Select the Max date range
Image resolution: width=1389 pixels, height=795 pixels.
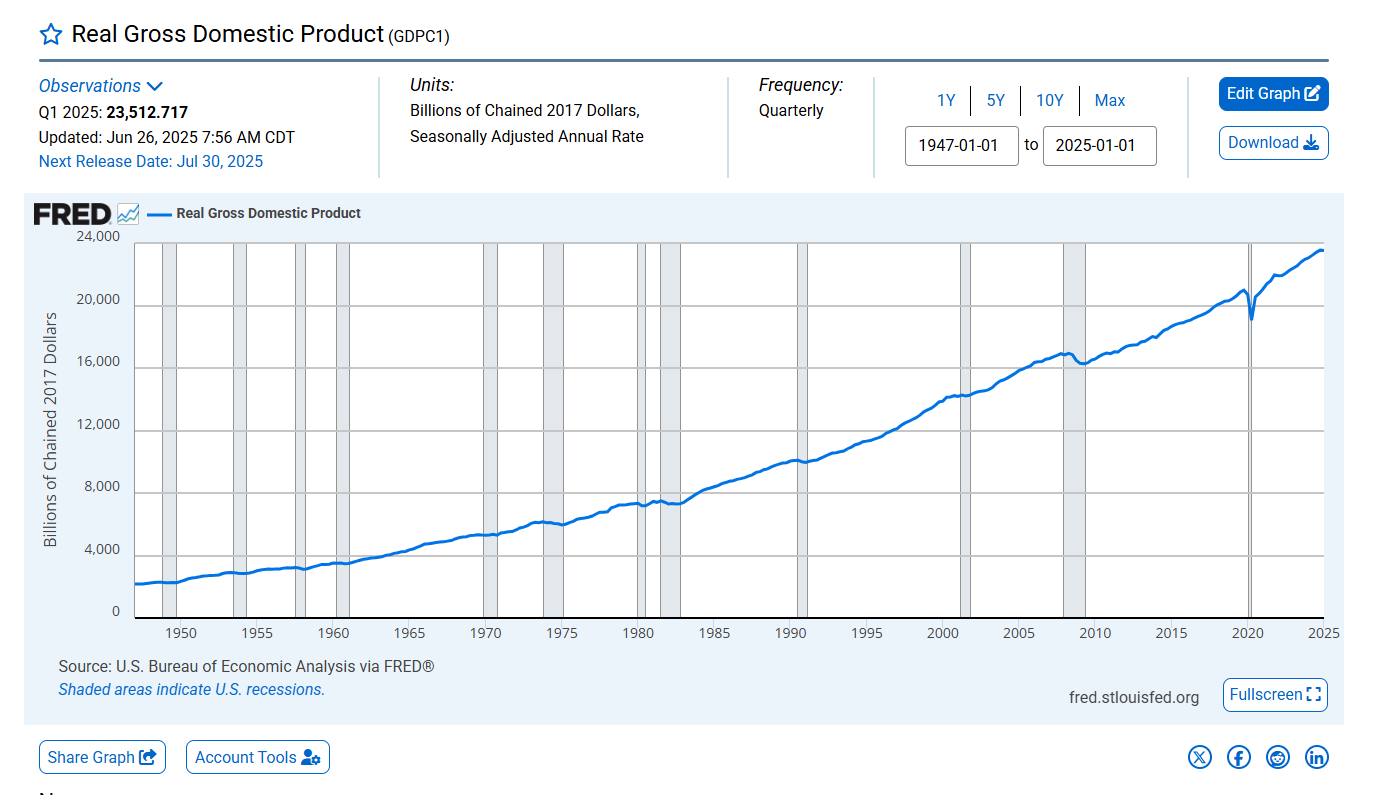click(x=1109, y=100)
